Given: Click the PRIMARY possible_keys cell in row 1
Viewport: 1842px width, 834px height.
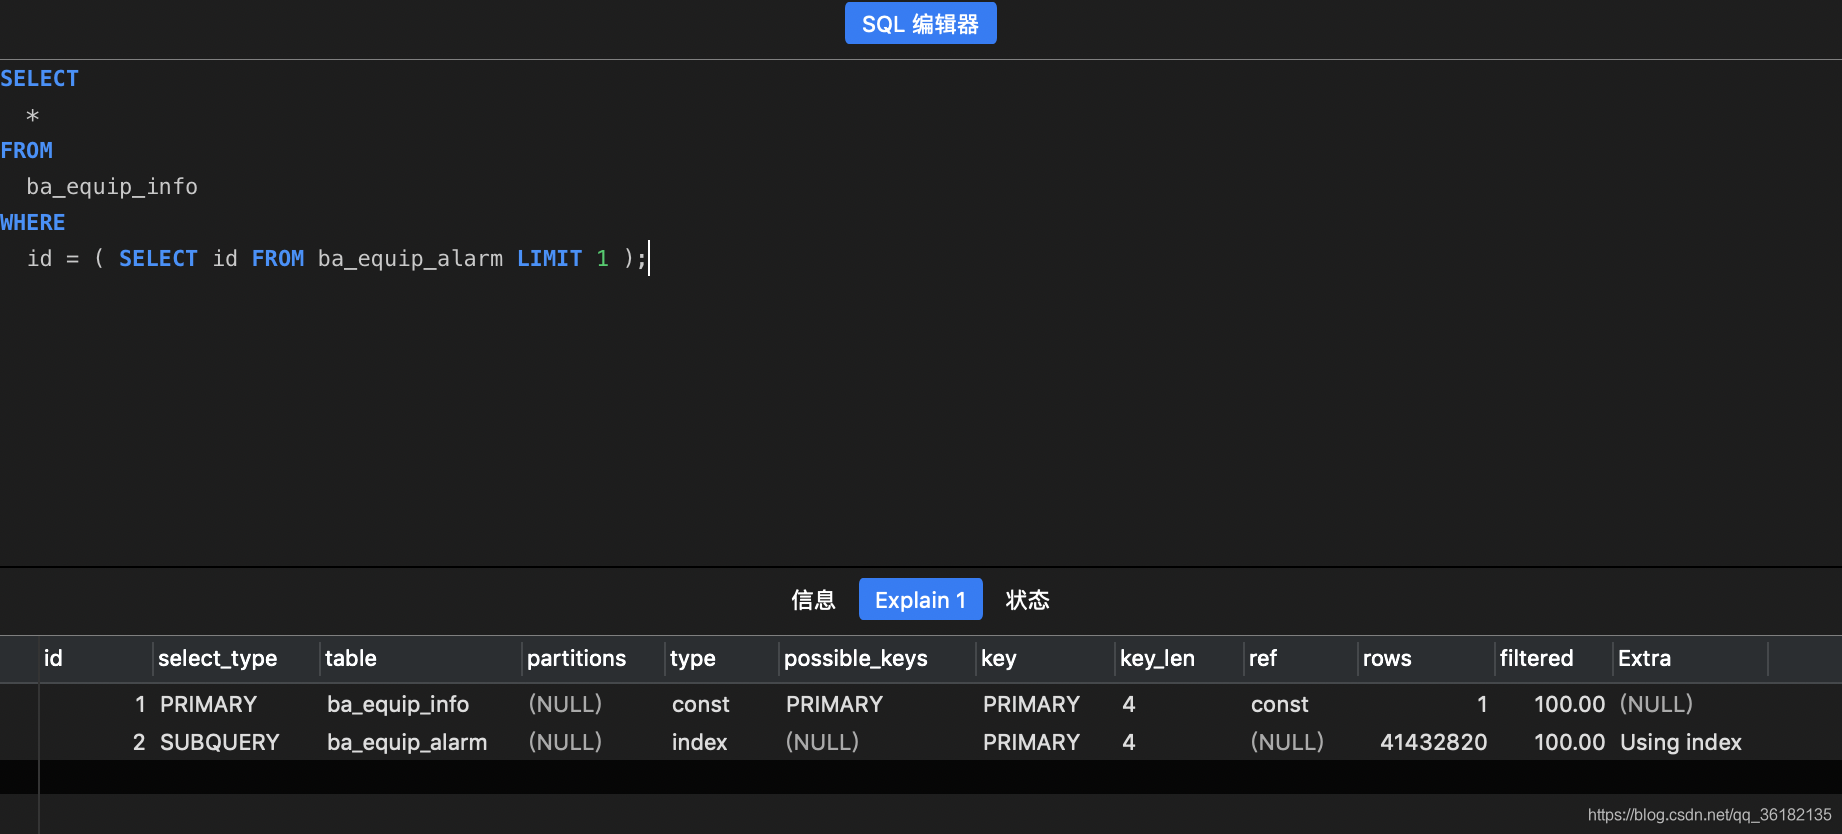Looking at the screenshot, I should [834, 704].
